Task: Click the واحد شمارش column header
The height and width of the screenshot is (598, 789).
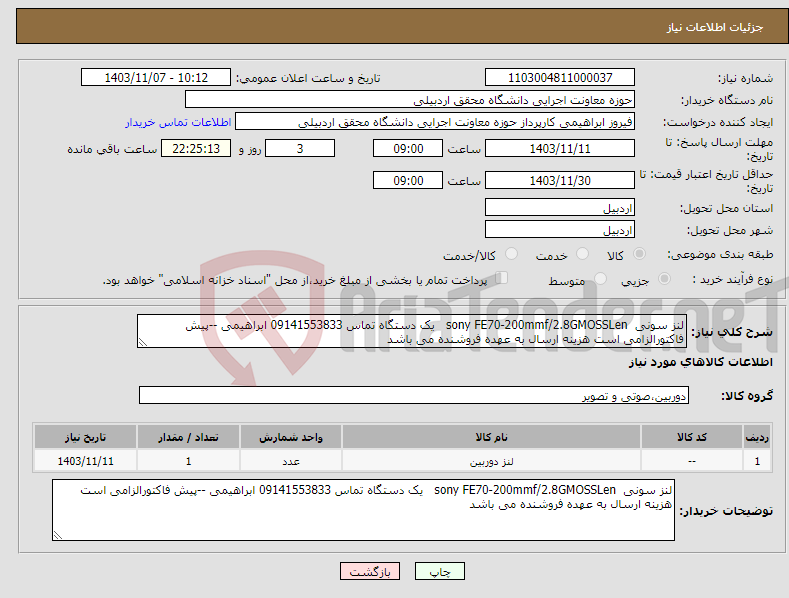Action: tap(291, 437)
